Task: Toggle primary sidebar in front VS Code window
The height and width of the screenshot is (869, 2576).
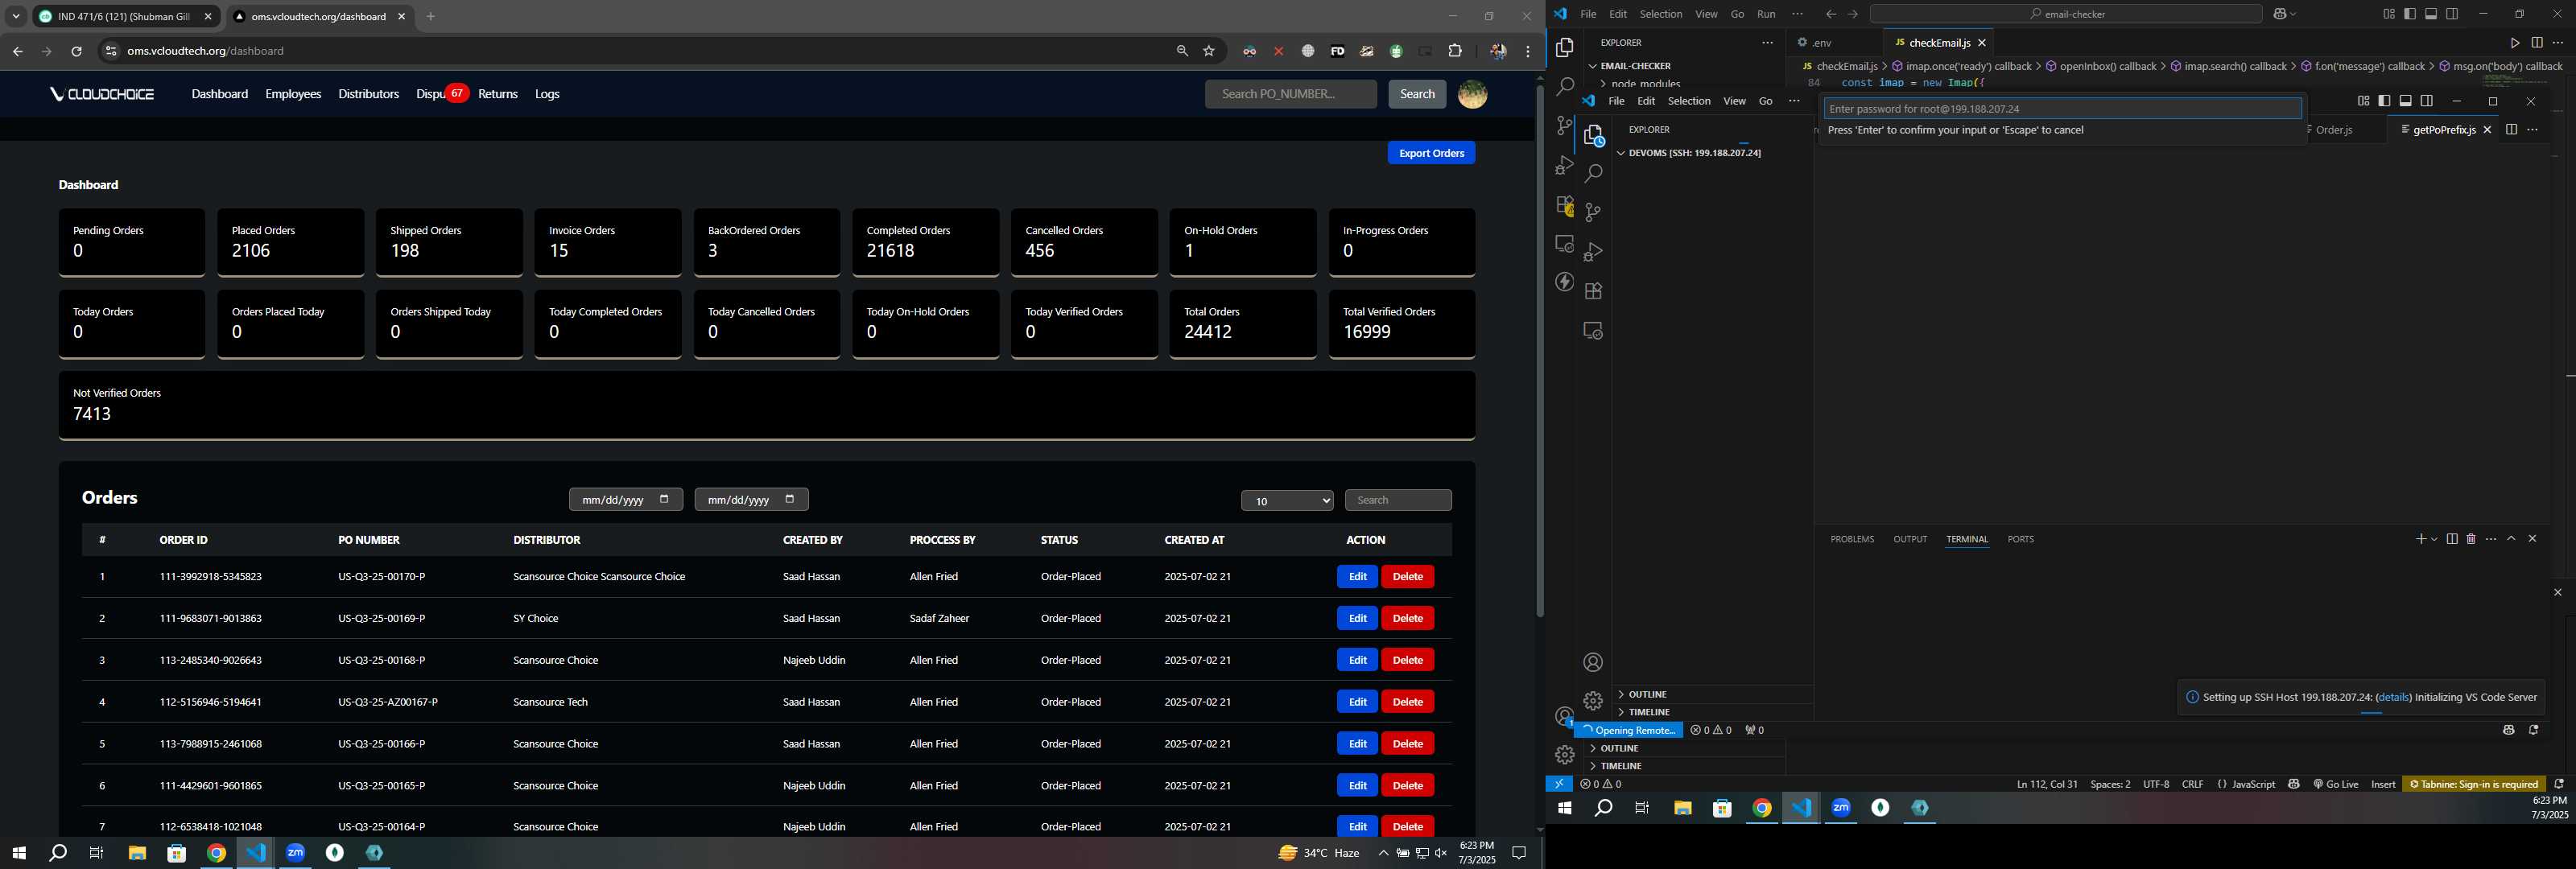Action: click(2384, 101)
